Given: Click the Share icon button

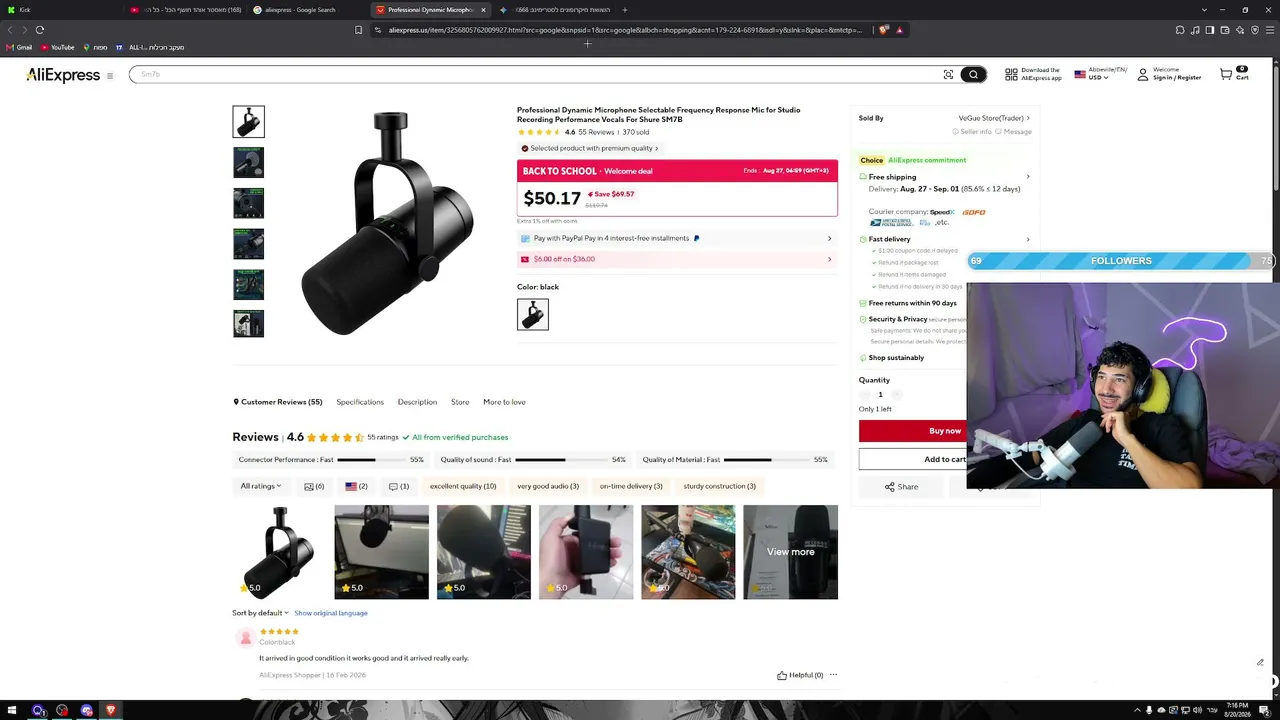Looking at the screenshot, I should [x=901, y=487].
